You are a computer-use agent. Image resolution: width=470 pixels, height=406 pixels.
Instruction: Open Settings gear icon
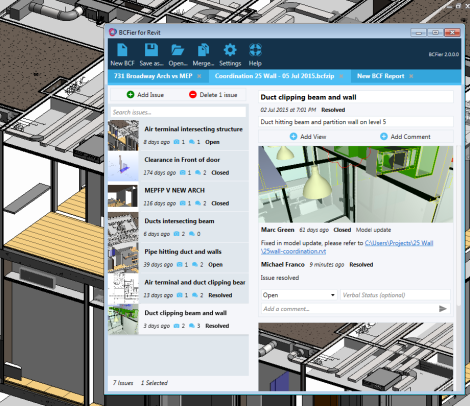pyautogui.click(x=230, y=50)
